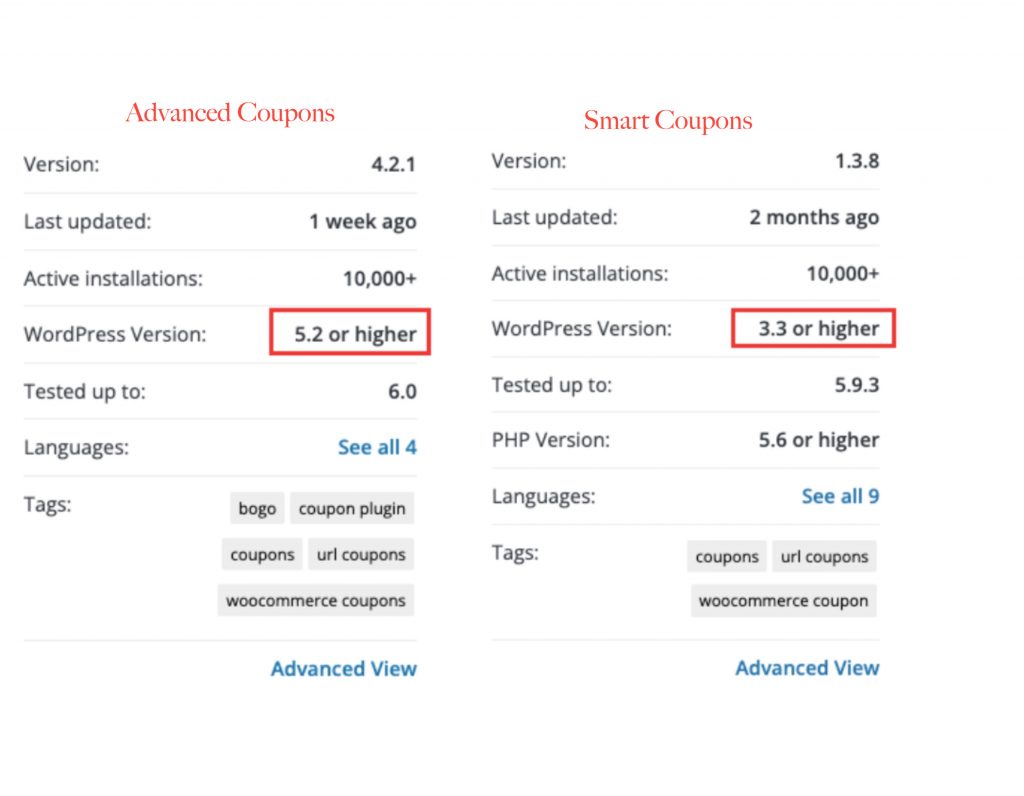
Task: Select the "coupon plugin" tag
Action: [x=352, y=508]
